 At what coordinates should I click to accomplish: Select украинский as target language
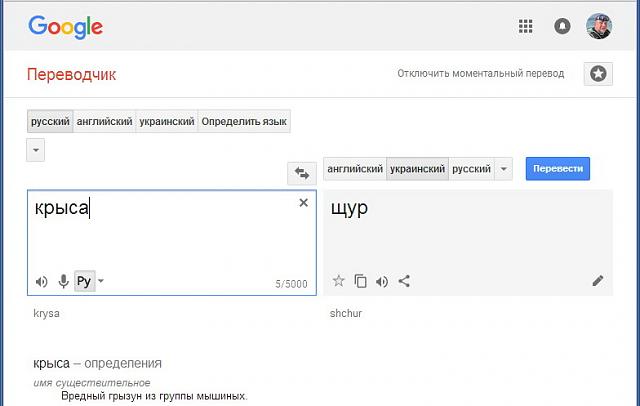point(417,169)
